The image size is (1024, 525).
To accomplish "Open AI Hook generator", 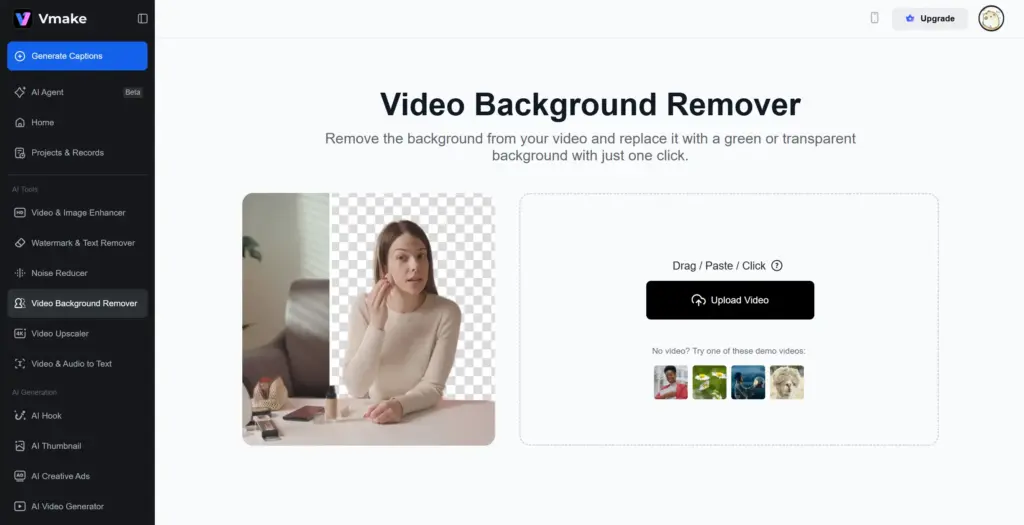I will point(77,415).
